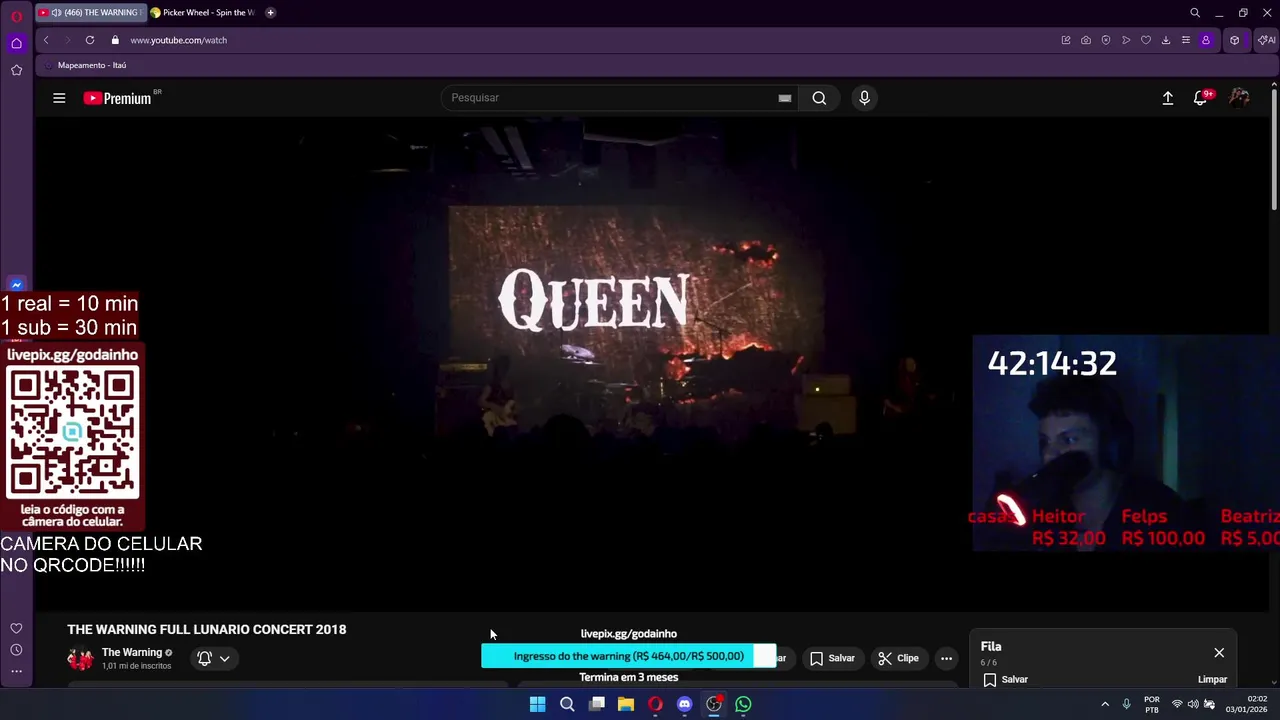Open the YouTube upload create icon

(1168, 98)
